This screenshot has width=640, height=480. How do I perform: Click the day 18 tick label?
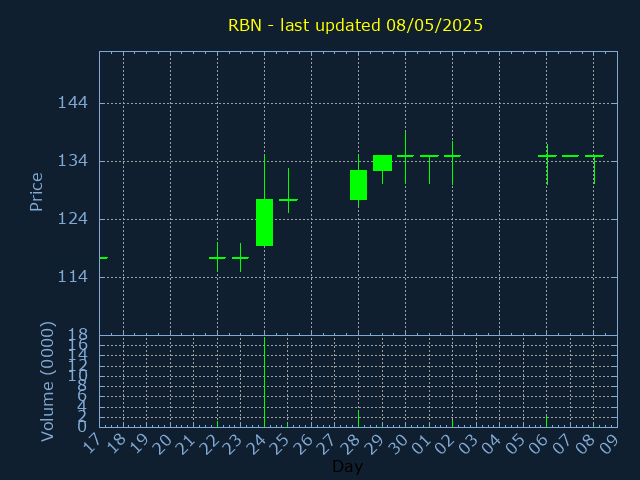(x=115, y=443)
